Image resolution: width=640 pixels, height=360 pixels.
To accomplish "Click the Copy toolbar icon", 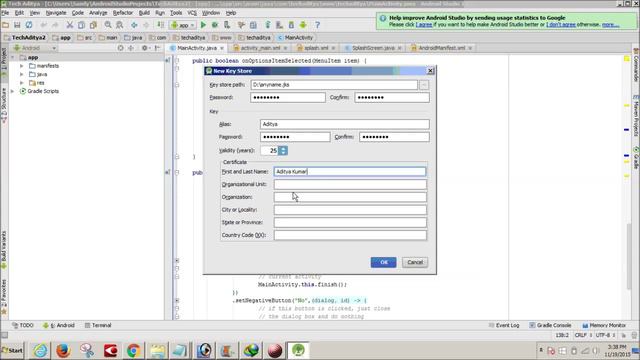I will pos(82,25).
